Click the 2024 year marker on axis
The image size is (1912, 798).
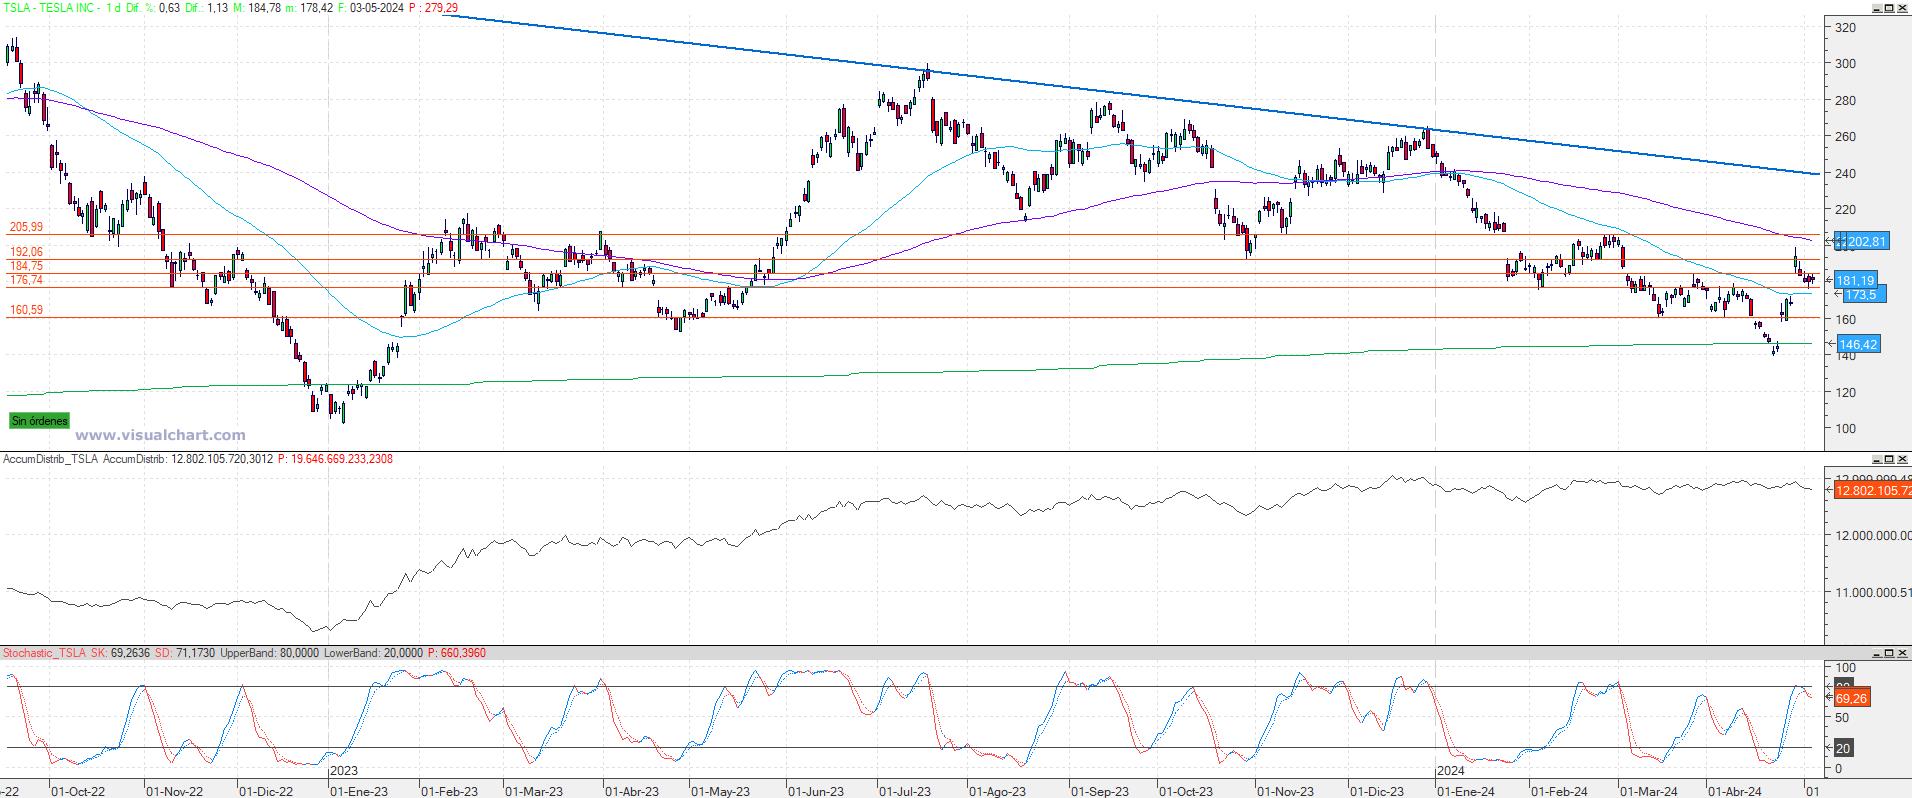click(1451, 771)
